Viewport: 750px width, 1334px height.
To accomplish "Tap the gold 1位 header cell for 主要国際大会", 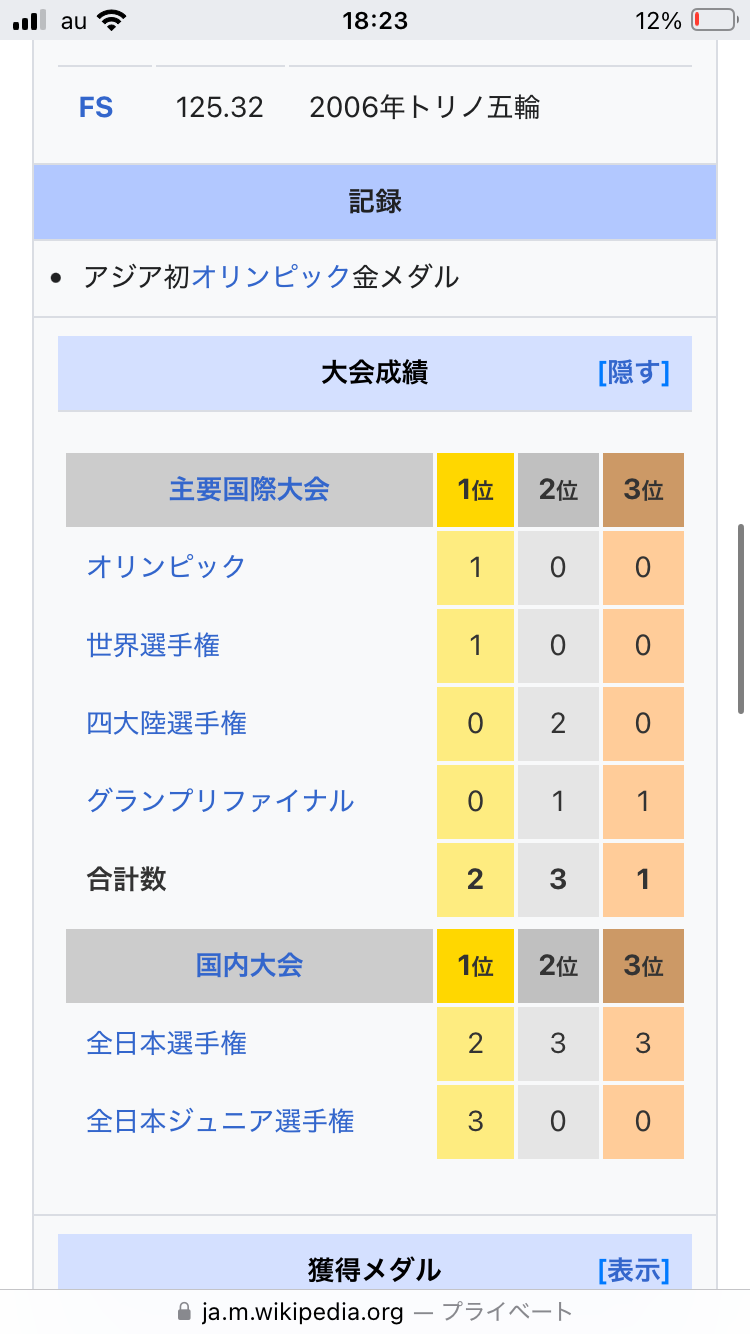I will [x=475, y=490].
